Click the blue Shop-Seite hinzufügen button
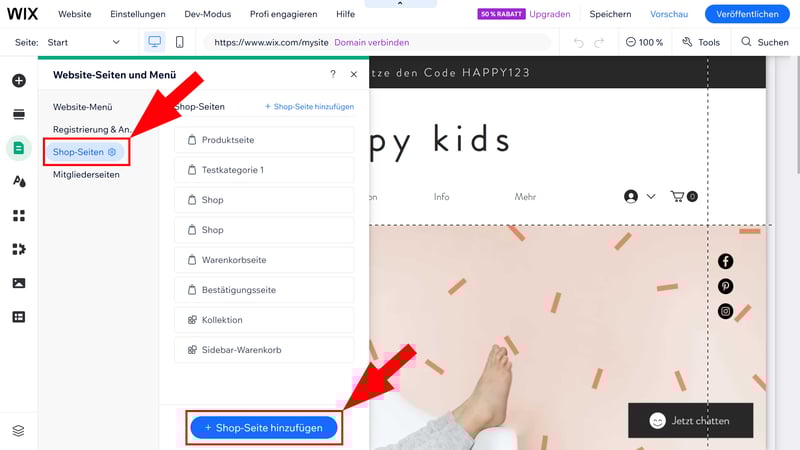 264,428
